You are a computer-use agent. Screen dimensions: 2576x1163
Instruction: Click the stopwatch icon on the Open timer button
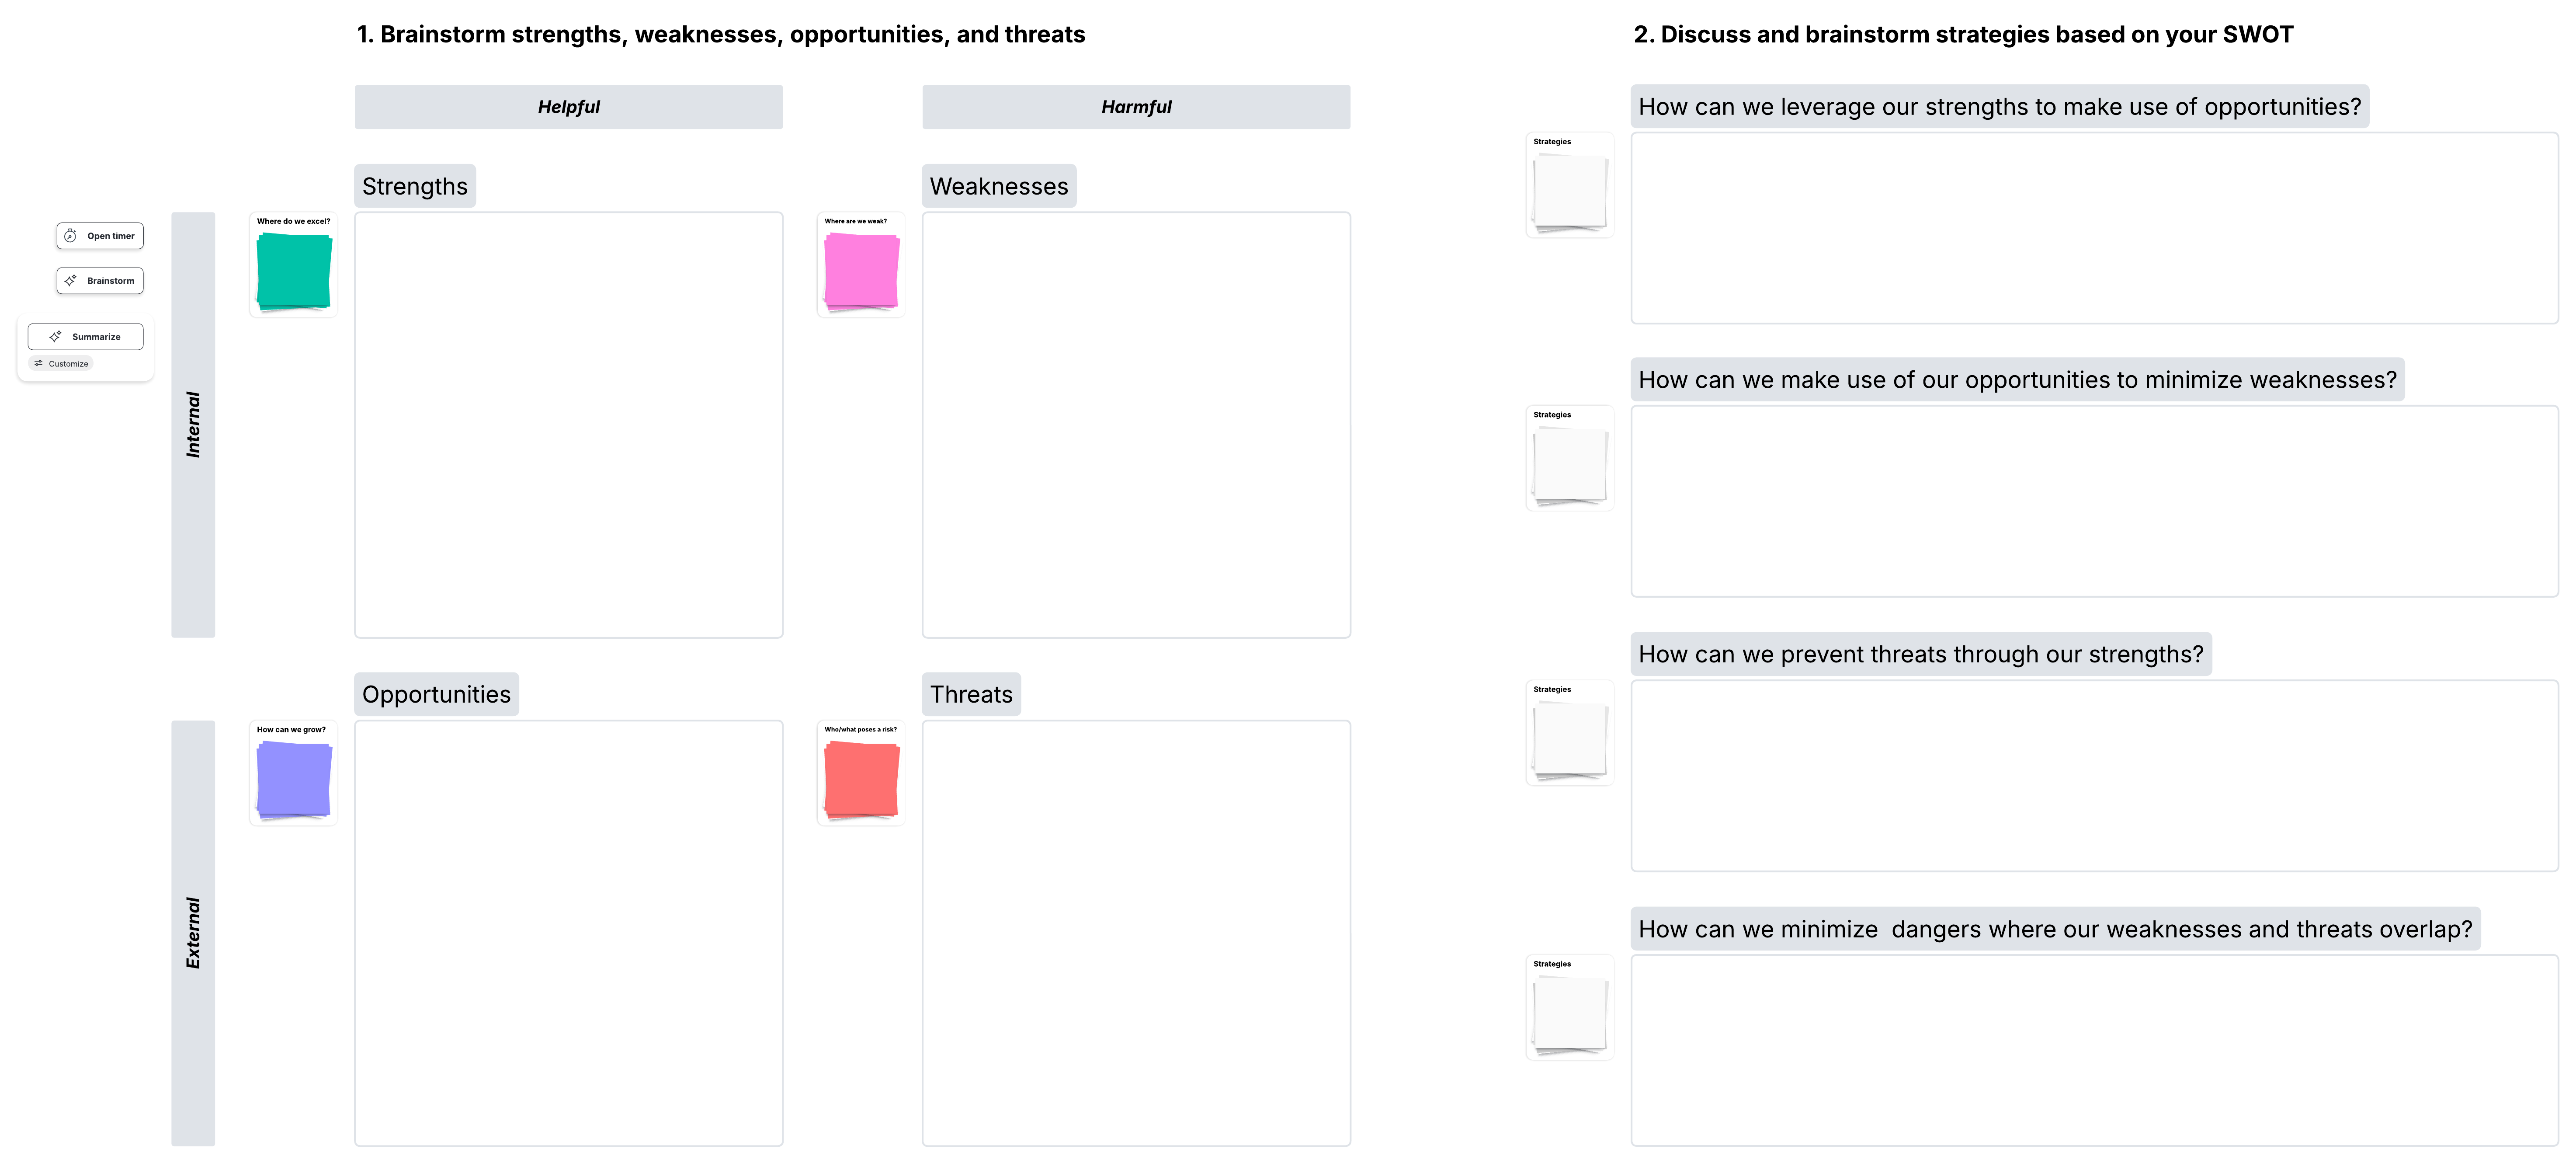click(x=70, y=236)
